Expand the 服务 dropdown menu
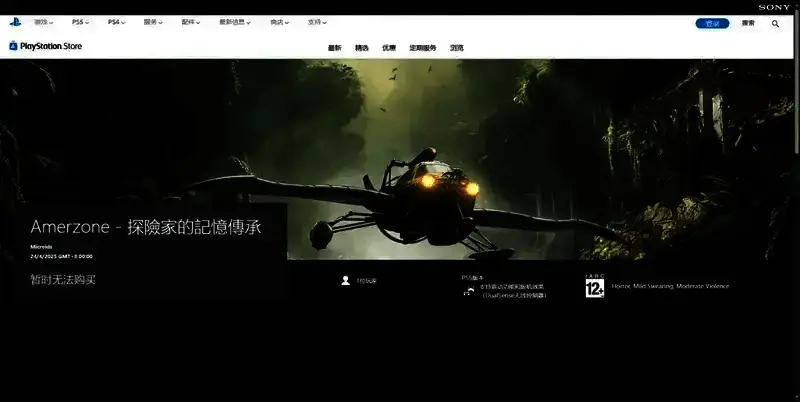 [153, 22]
